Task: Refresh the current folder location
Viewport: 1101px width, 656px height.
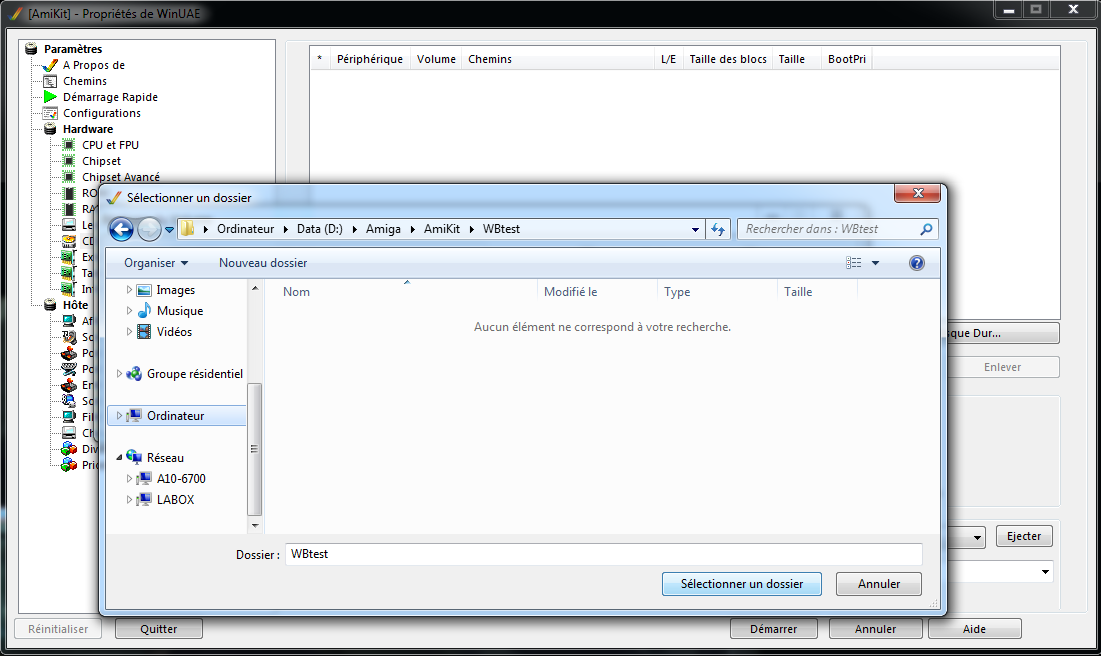Action: coord(718,229)
